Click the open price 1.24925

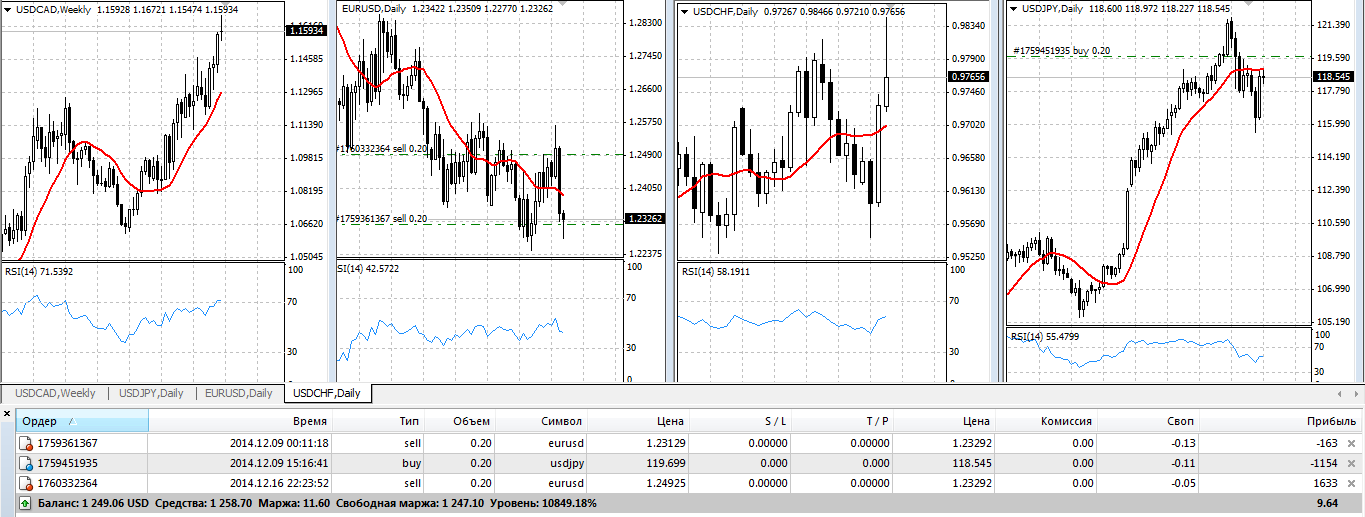point(663,482)
